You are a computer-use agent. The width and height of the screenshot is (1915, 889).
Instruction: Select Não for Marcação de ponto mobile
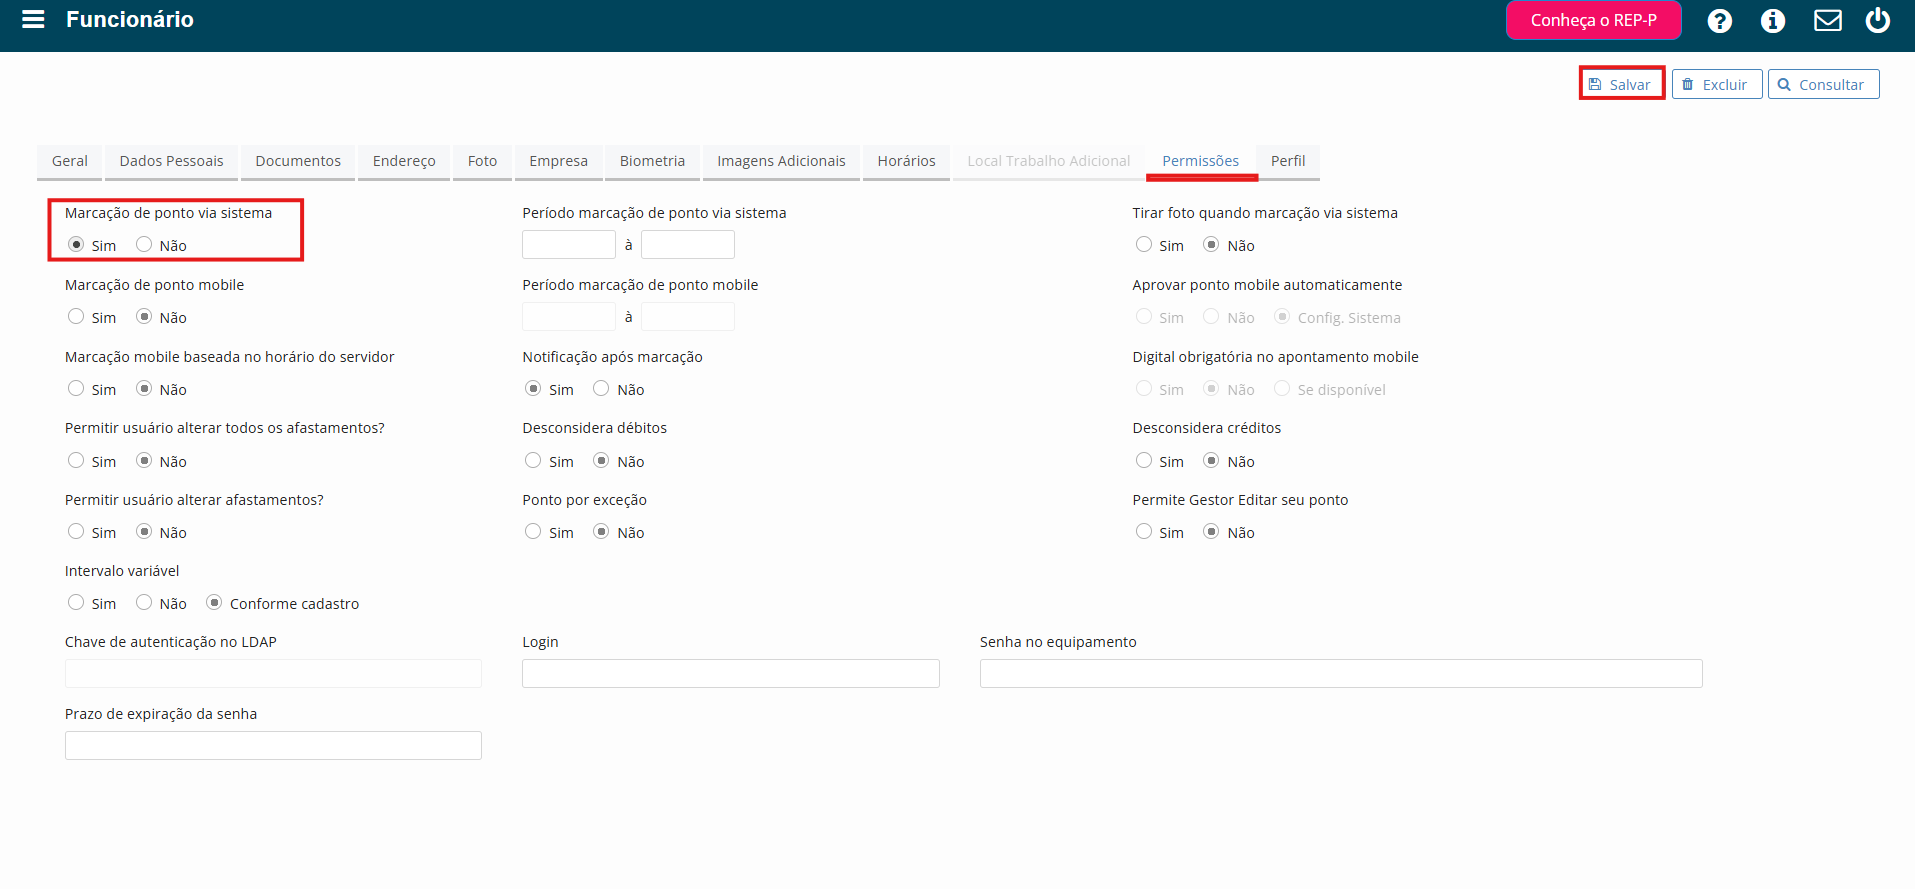pyautogui.click(x=144, y=316)
